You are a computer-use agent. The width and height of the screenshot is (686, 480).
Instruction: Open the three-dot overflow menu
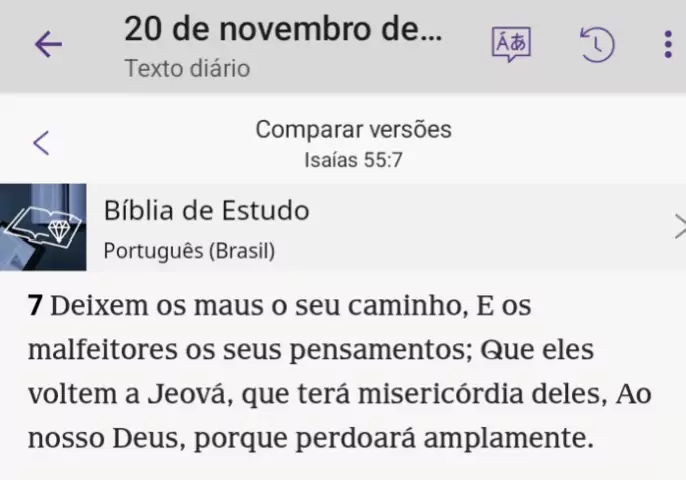pyautogui.click(x=668, y=44)
